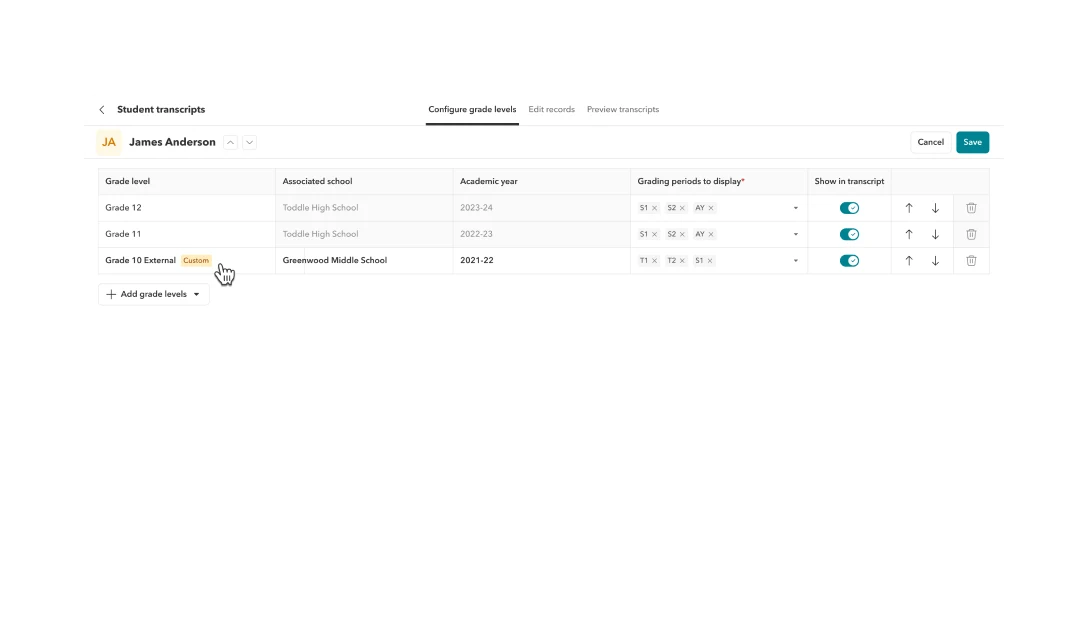
Task: Edit the 2021-22 academic year field
Action: (x=541, y=260)
